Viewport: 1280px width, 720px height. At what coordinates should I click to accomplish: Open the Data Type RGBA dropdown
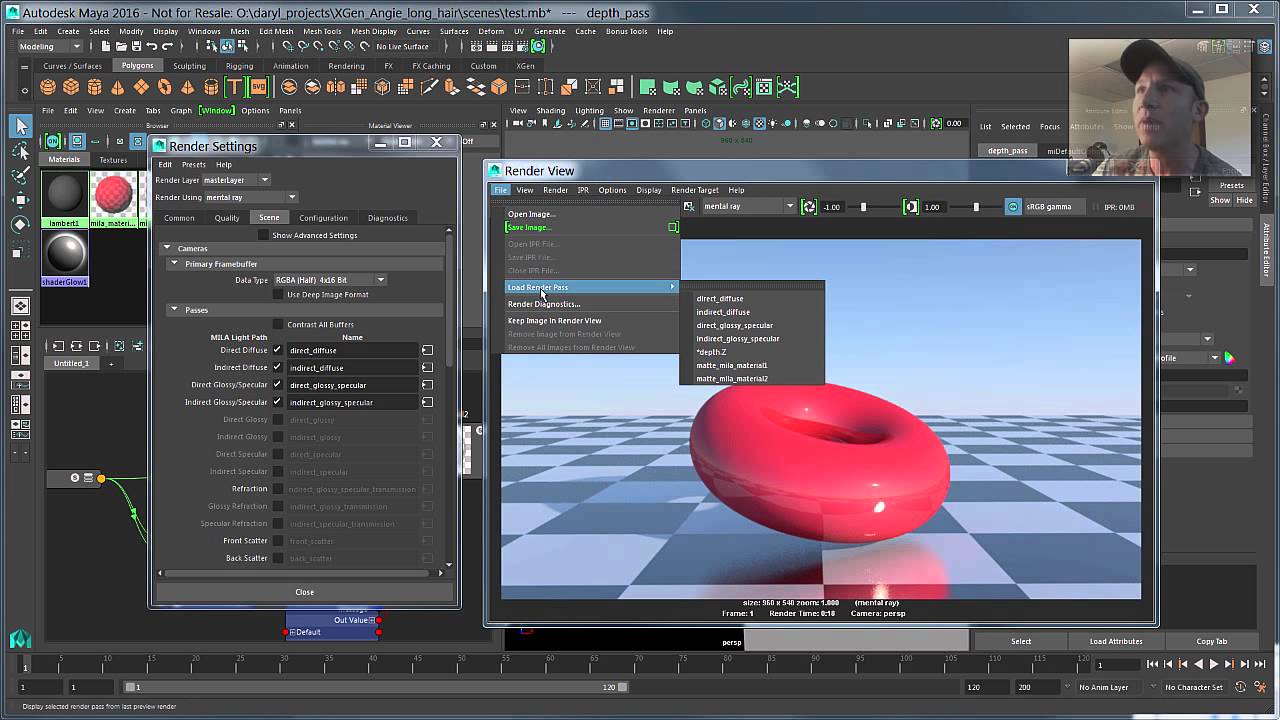tap(330, 280)
